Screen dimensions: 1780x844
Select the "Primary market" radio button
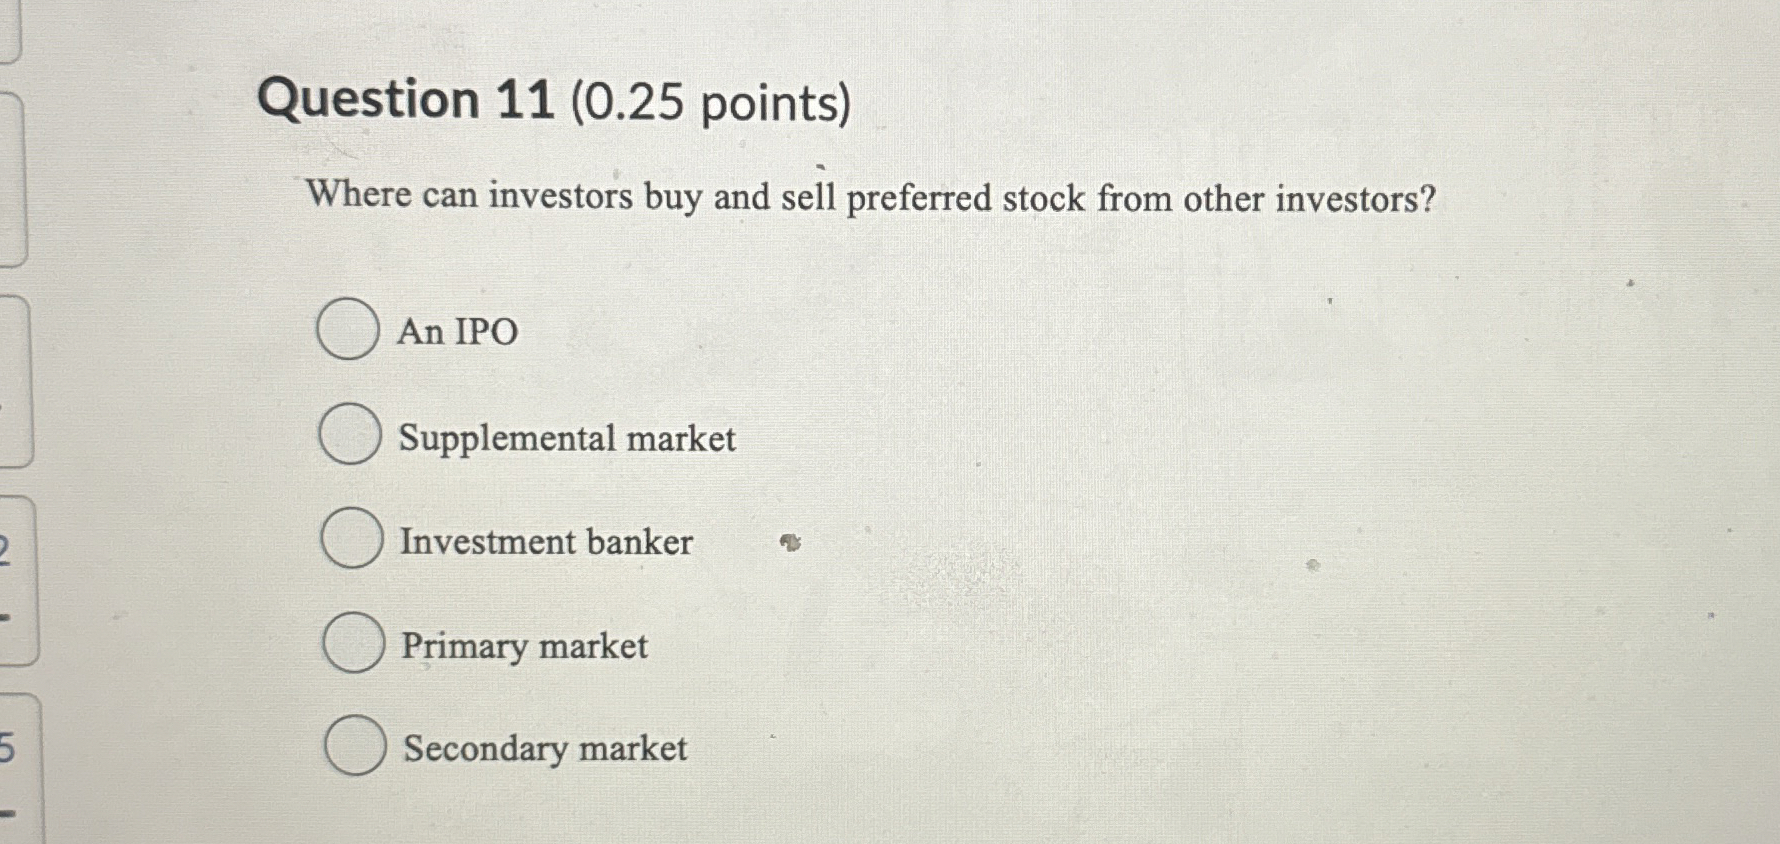pos(352,645)
